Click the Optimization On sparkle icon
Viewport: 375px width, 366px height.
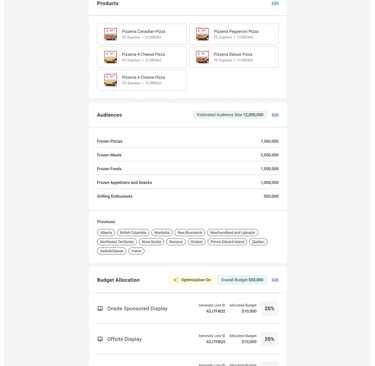click(176, 280)
